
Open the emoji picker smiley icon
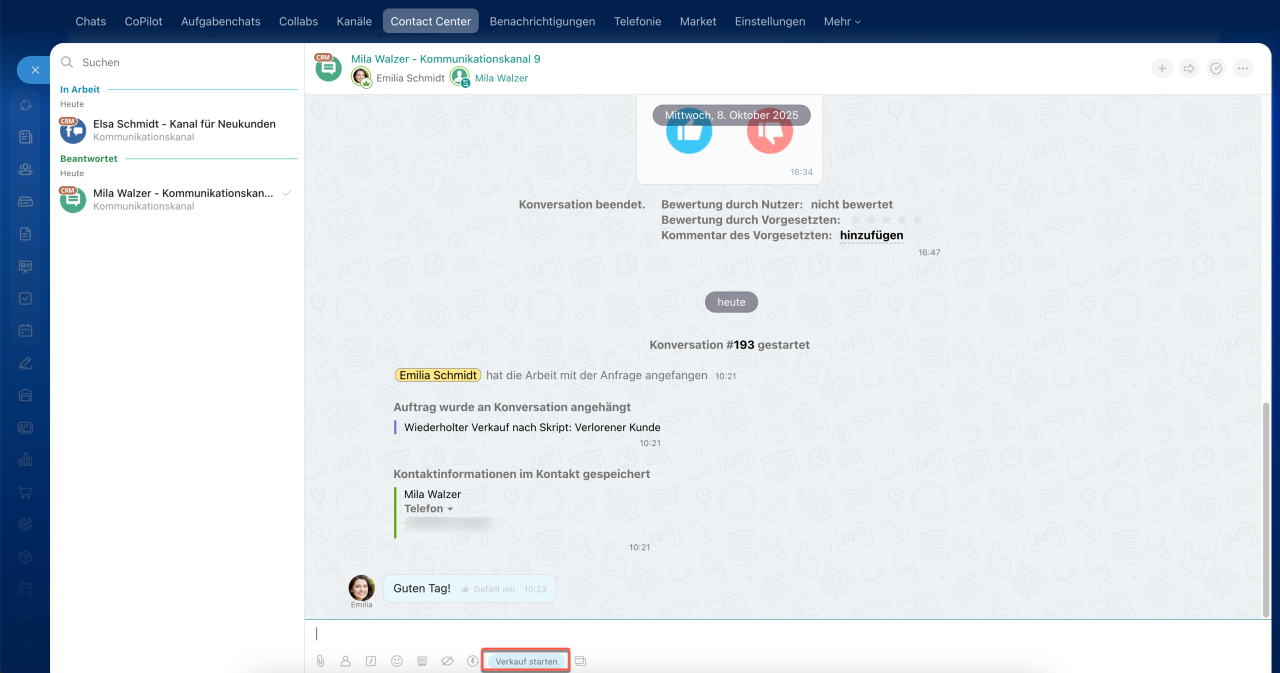pos(397,661)
